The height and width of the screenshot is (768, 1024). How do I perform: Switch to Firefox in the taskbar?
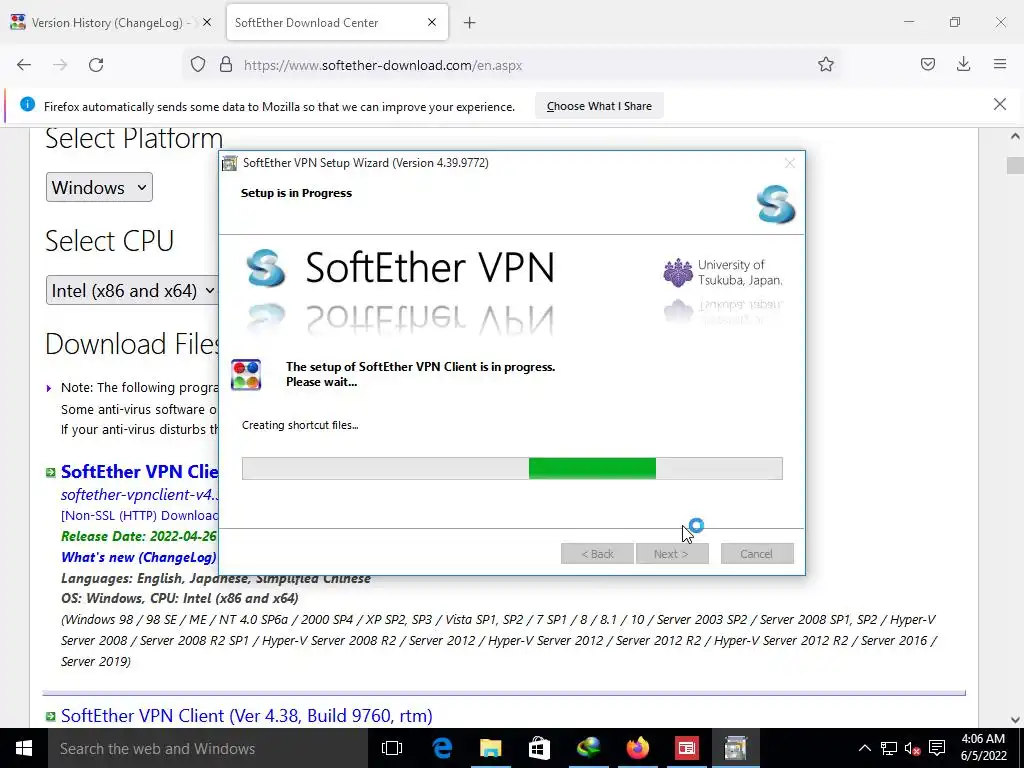(x=637, y=748)
